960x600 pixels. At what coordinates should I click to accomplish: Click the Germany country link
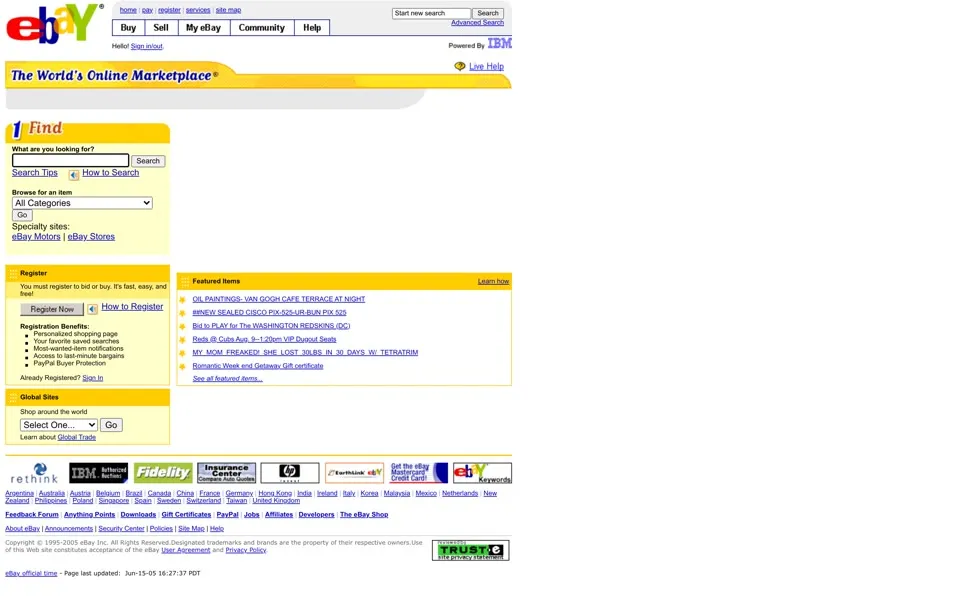pyautogui.click(x=239, y=493)
